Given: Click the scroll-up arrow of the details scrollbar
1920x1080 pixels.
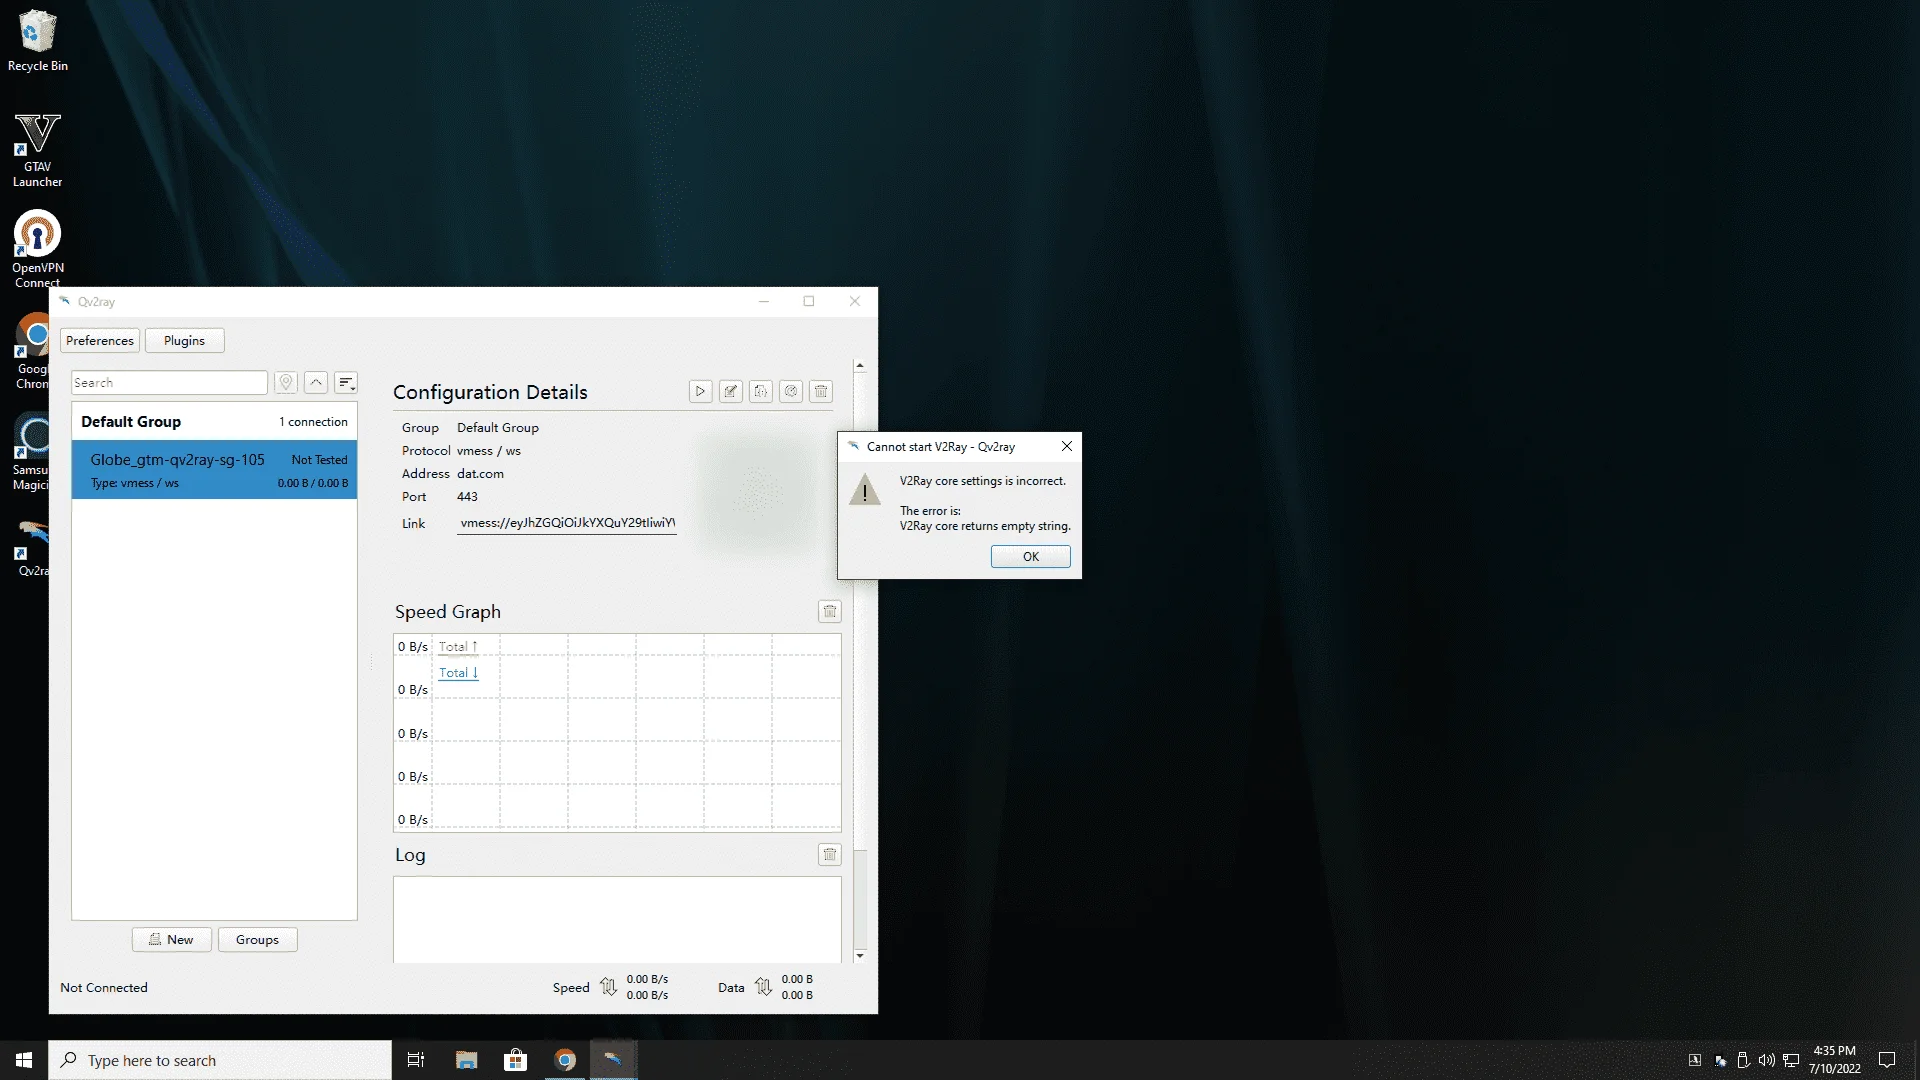Looking at the screenshot, I should click(x=859, y=366).
